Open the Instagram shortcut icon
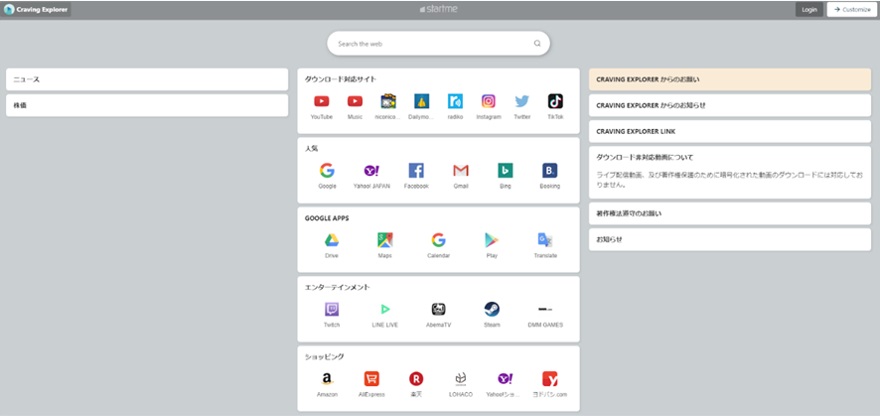The height and width of the screenshot is (416, 880). (489, 101)
